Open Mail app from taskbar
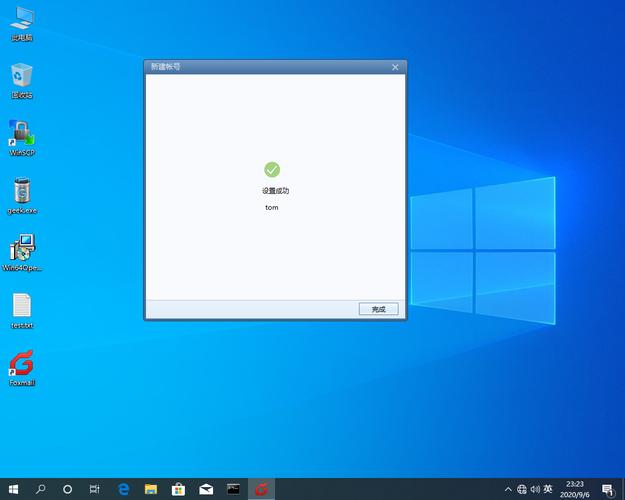Screen dimensions: 625x500 click(x=206, y=489)
